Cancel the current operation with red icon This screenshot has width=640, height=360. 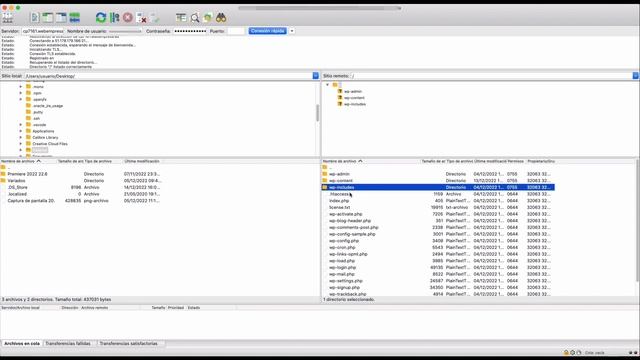pyautogui.click(x=128, y=18)
